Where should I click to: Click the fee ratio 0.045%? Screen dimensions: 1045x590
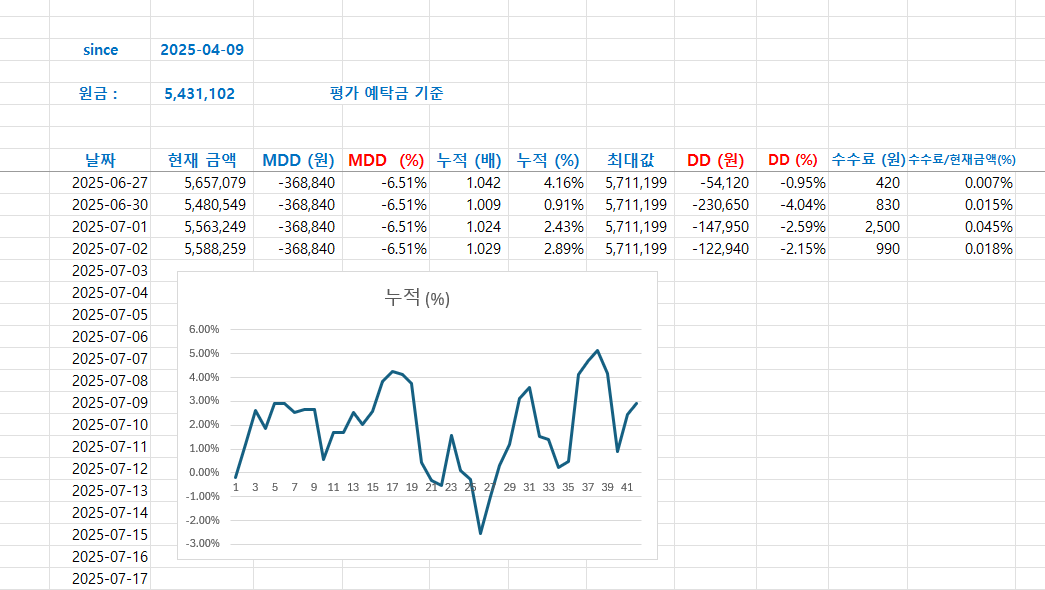coord(989,227)
